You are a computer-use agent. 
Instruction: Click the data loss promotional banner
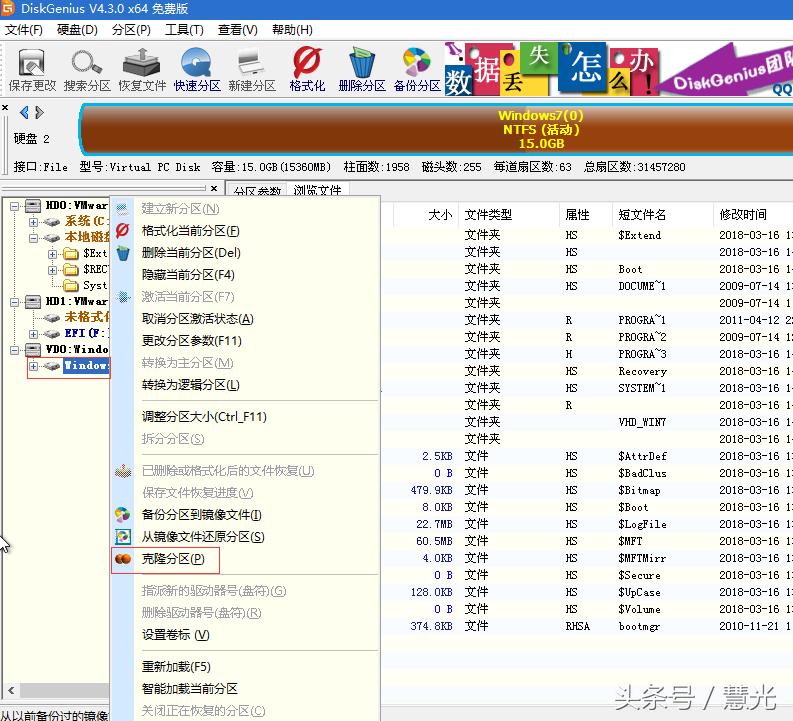[x=551, y=69]
